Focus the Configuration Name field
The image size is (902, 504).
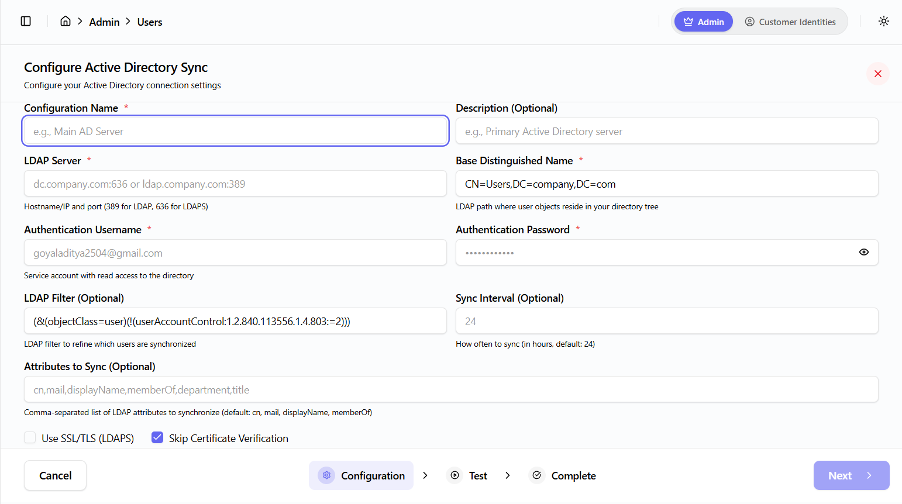click(235, 131)
